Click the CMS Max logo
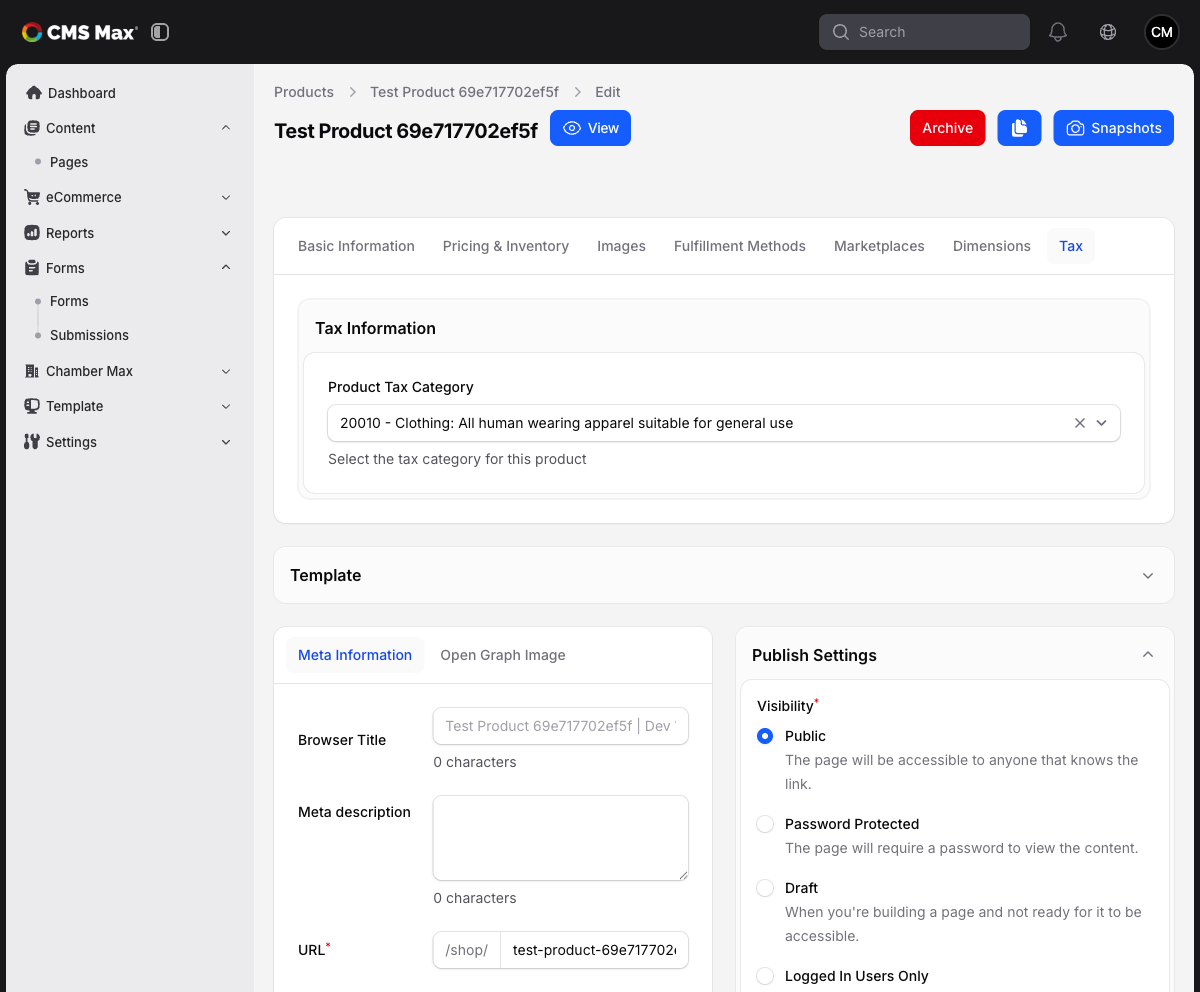This screenshot has width=1200, height=992. 80,32
